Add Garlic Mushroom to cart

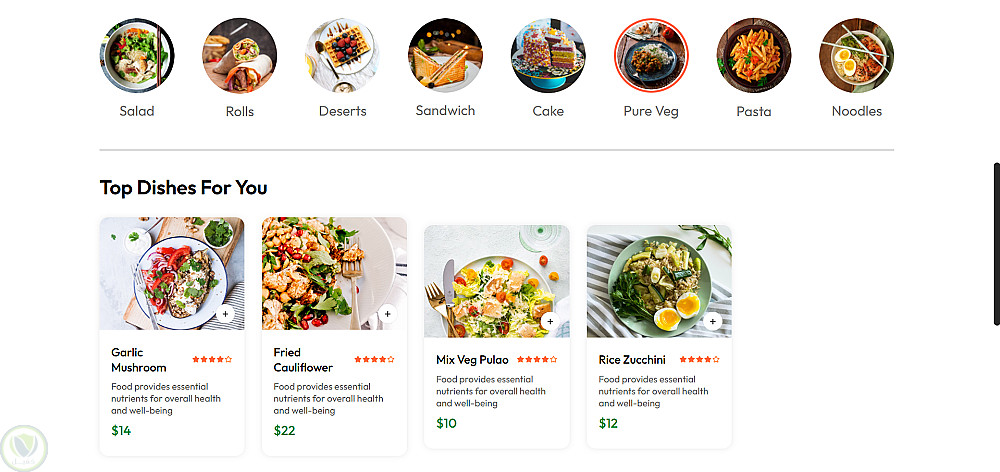click(x=225, y=314)
